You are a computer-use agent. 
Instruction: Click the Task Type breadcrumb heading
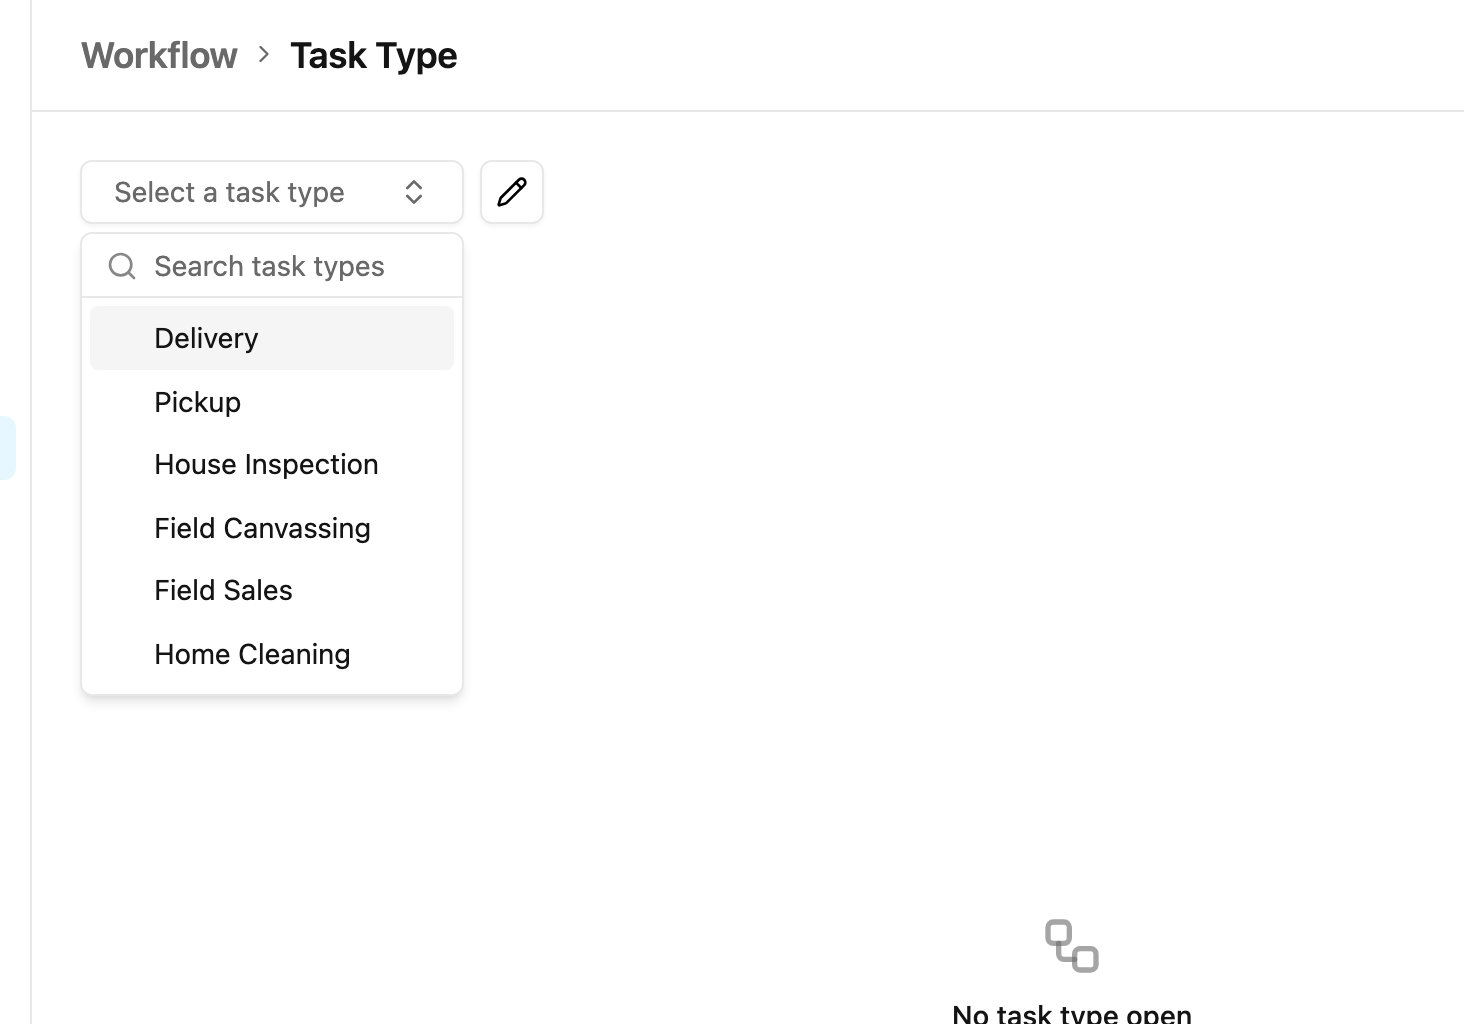coord(374,55)
